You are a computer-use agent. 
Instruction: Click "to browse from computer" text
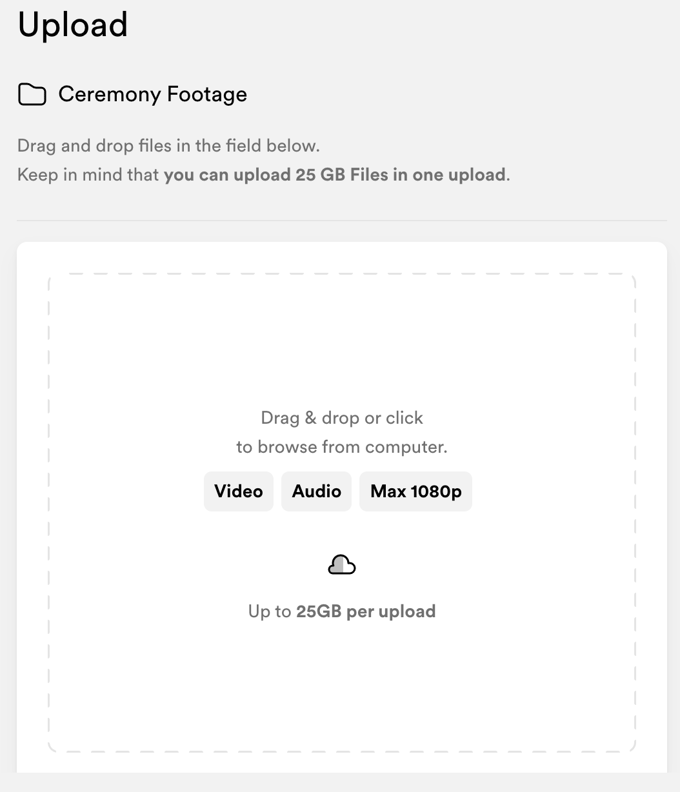pos(341,447)
